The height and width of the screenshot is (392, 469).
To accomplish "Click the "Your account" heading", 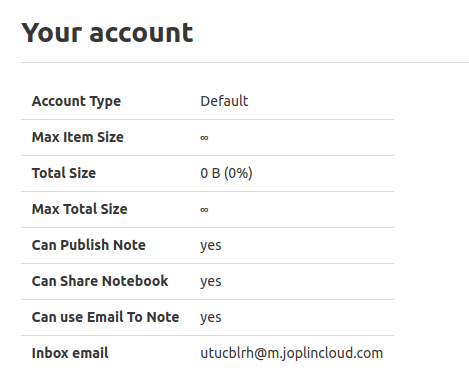I will (107, 33).
